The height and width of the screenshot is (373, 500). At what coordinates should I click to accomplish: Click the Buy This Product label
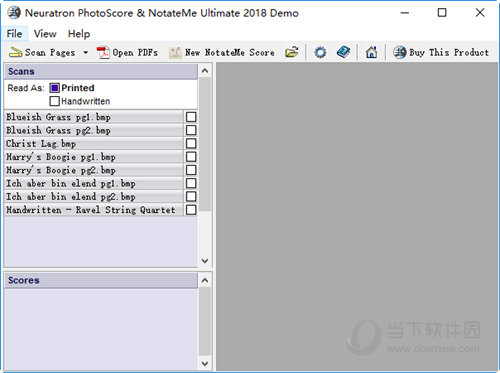[449, 53]
